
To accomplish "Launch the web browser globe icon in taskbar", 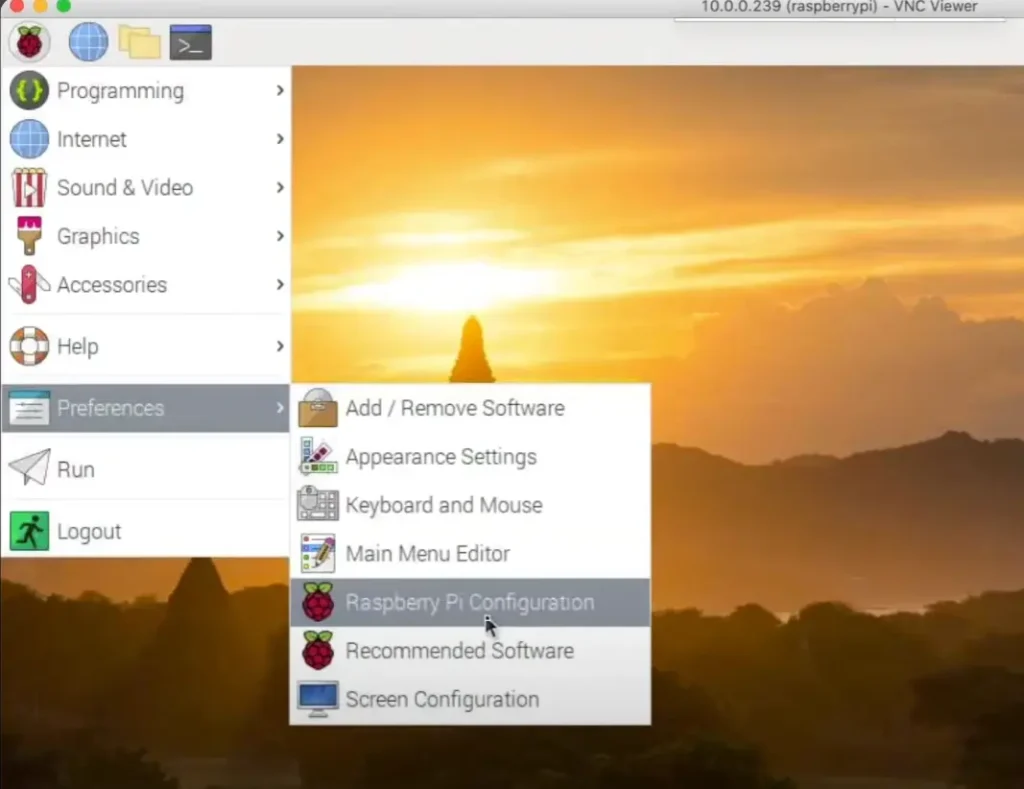I will [x=88, y=42].
